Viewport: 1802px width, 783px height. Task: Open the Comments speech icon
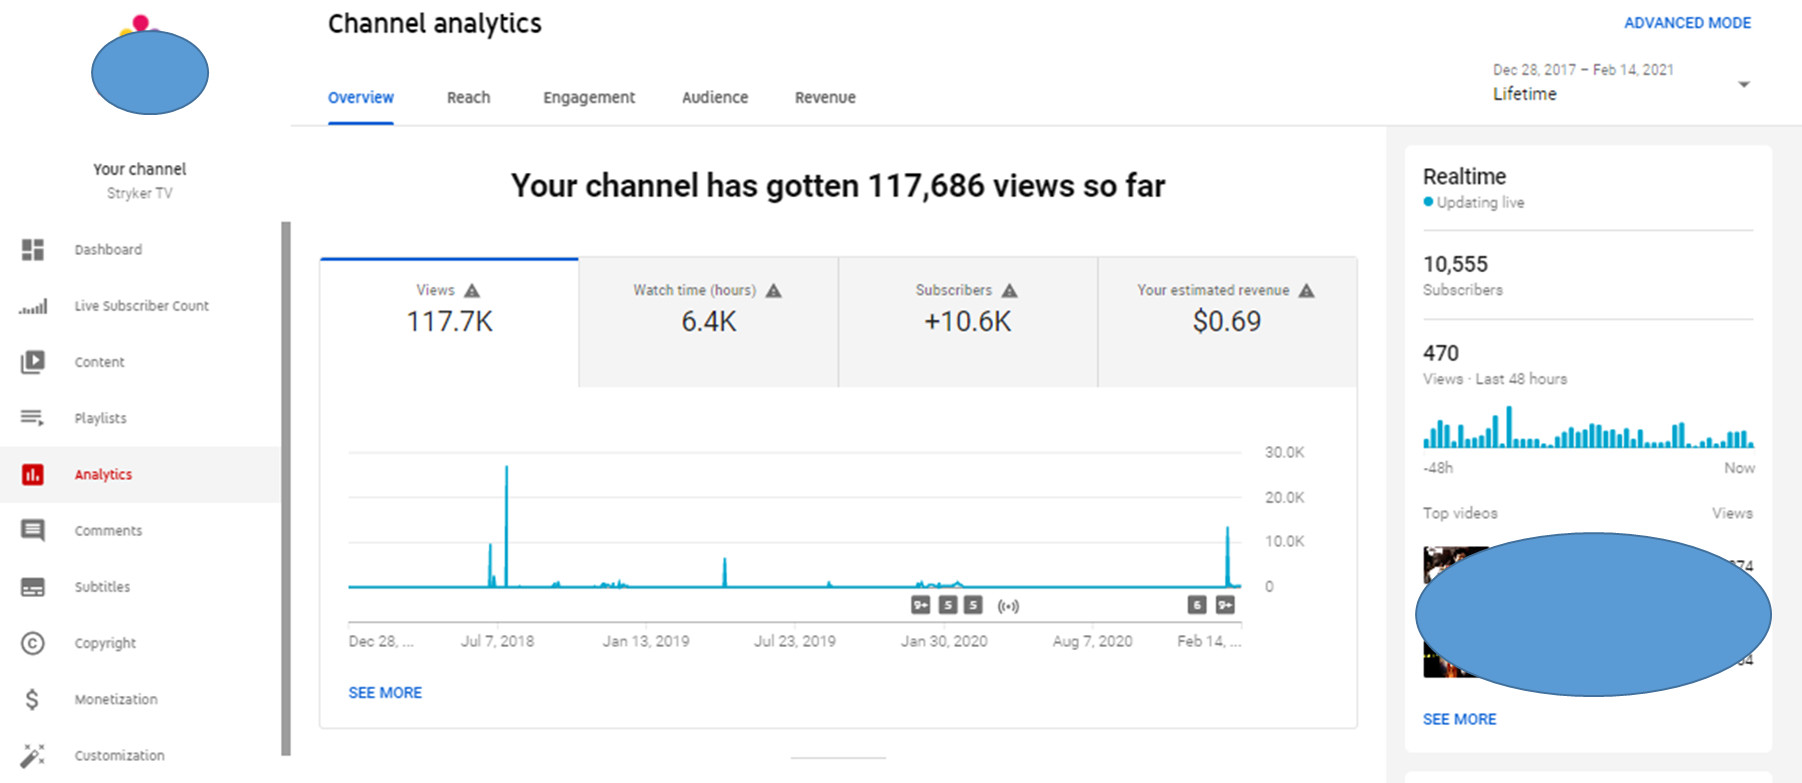33,531
